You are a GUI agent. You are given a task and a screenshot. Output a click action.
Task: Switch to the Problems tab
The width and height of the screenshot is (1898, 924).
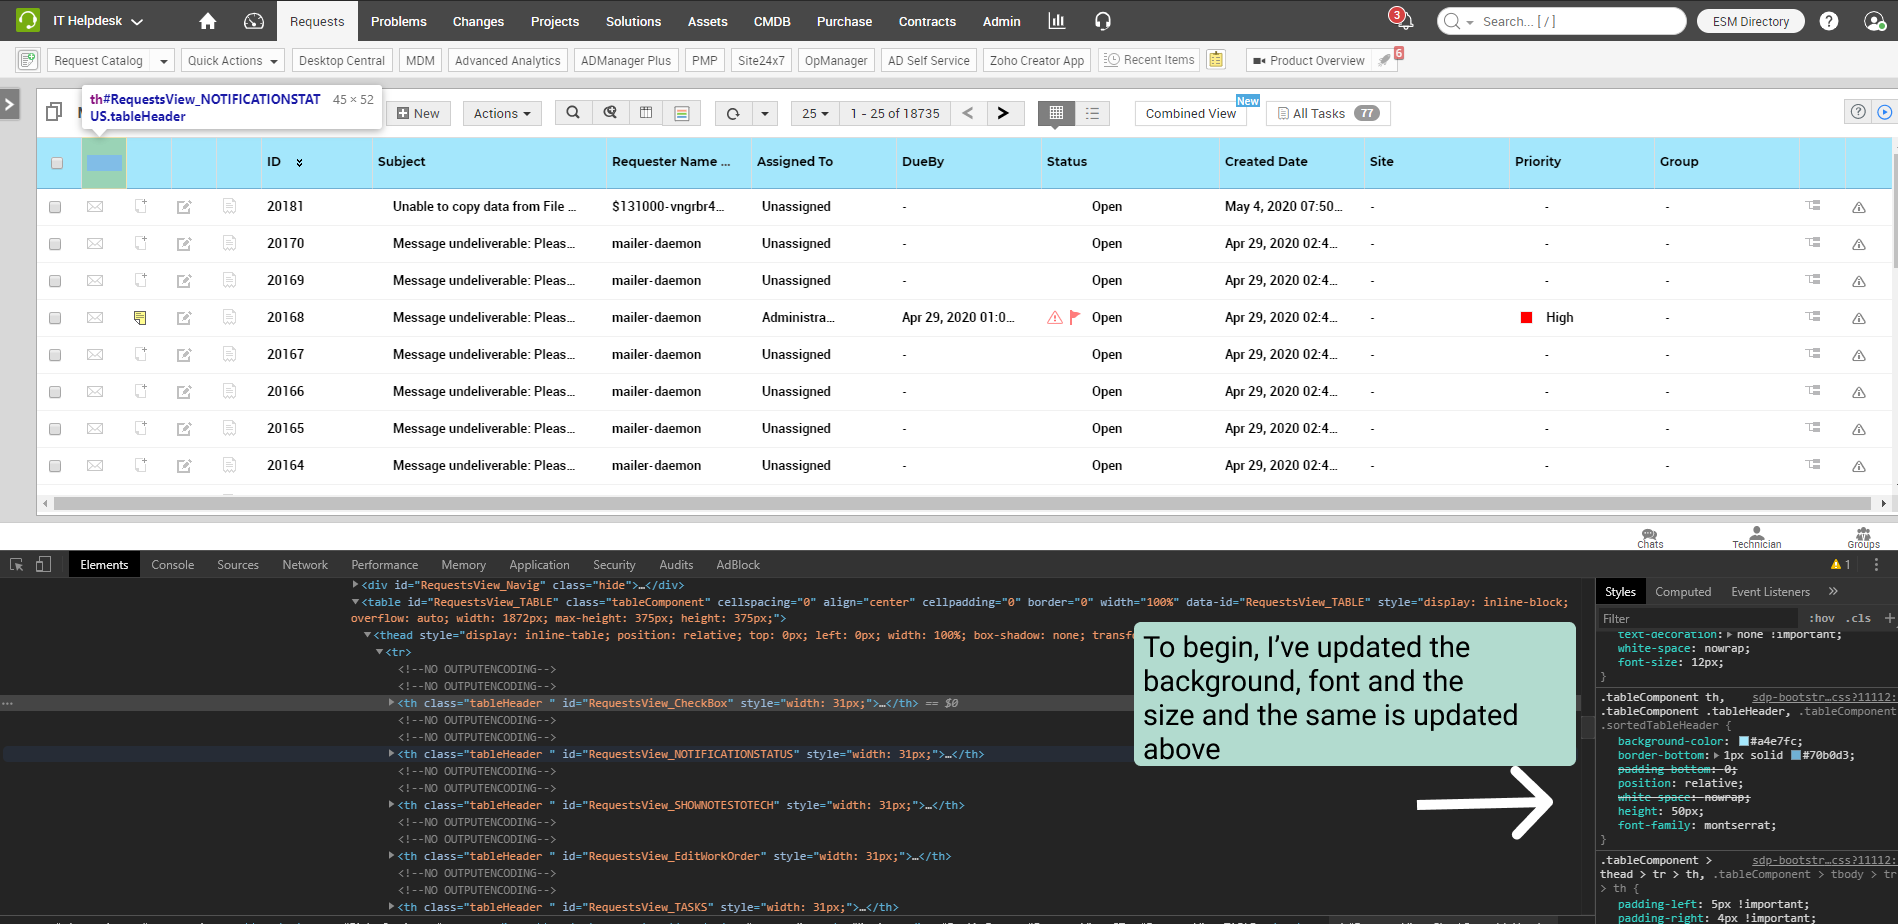pyautogui.click(x=398, y=21)
